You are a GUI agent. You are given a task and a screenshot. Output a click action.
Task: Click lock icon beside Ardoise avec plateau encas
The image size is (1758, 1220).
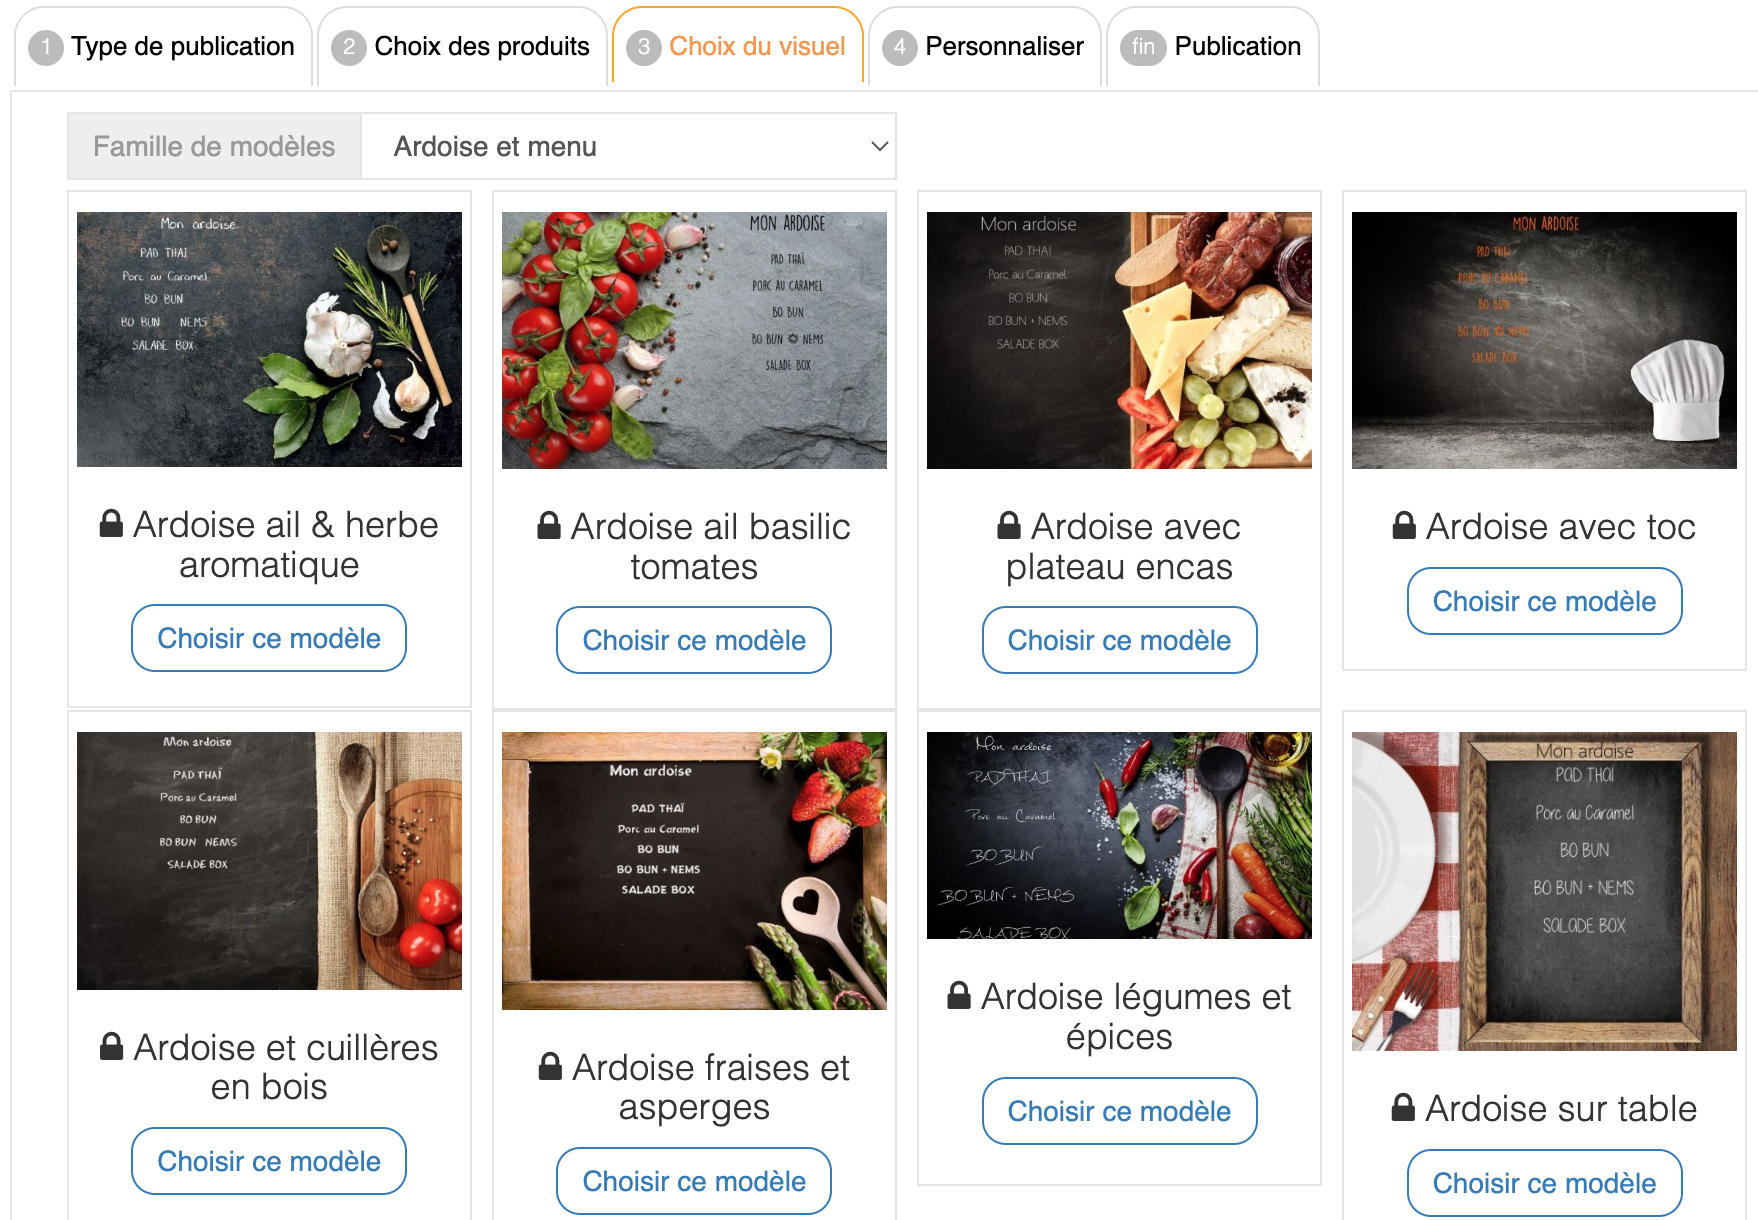(x=1009, y=526)
